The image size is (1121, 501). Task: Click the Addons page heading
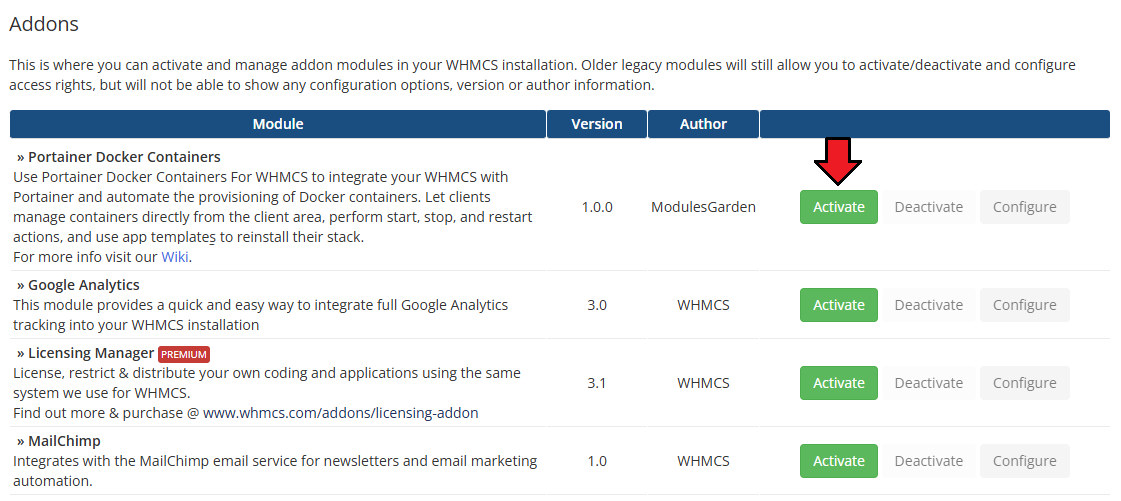click(x=44, y=24)
